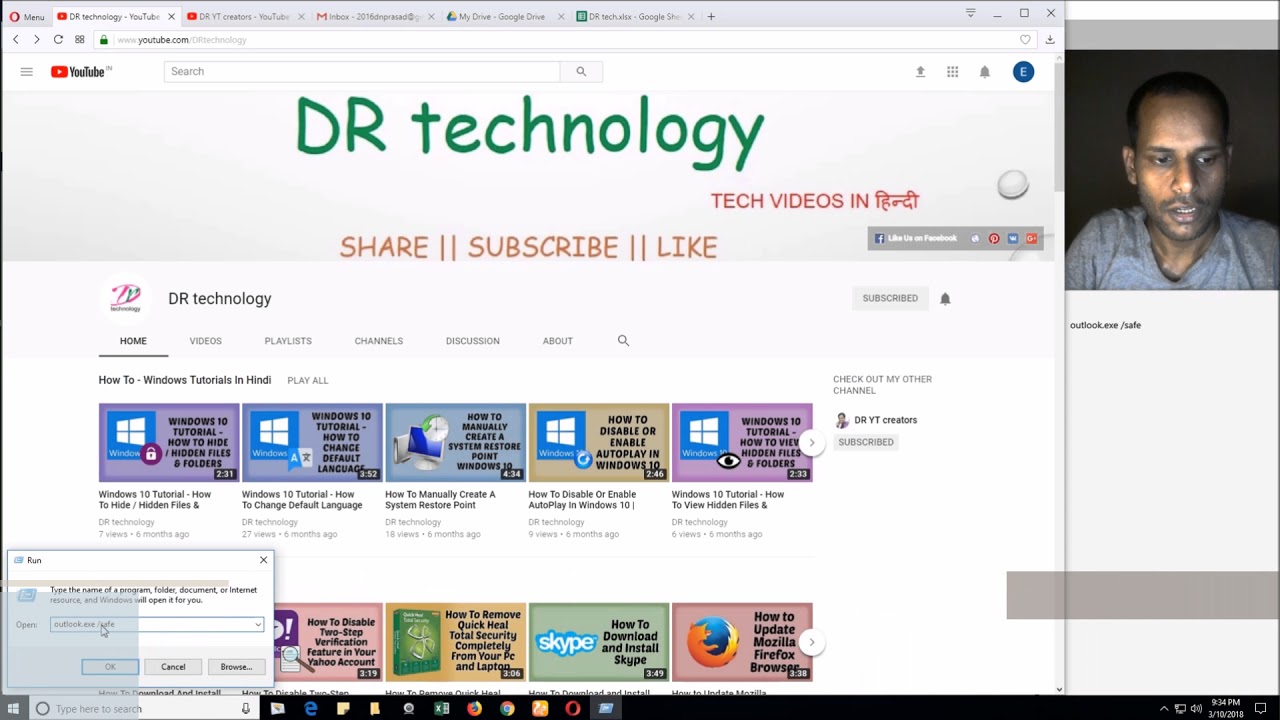The width and height of the screenshot is (1280, 720).
Task: Open the VIDEOS channel tab
Action: pyautogui.click(x=206, y=341)
